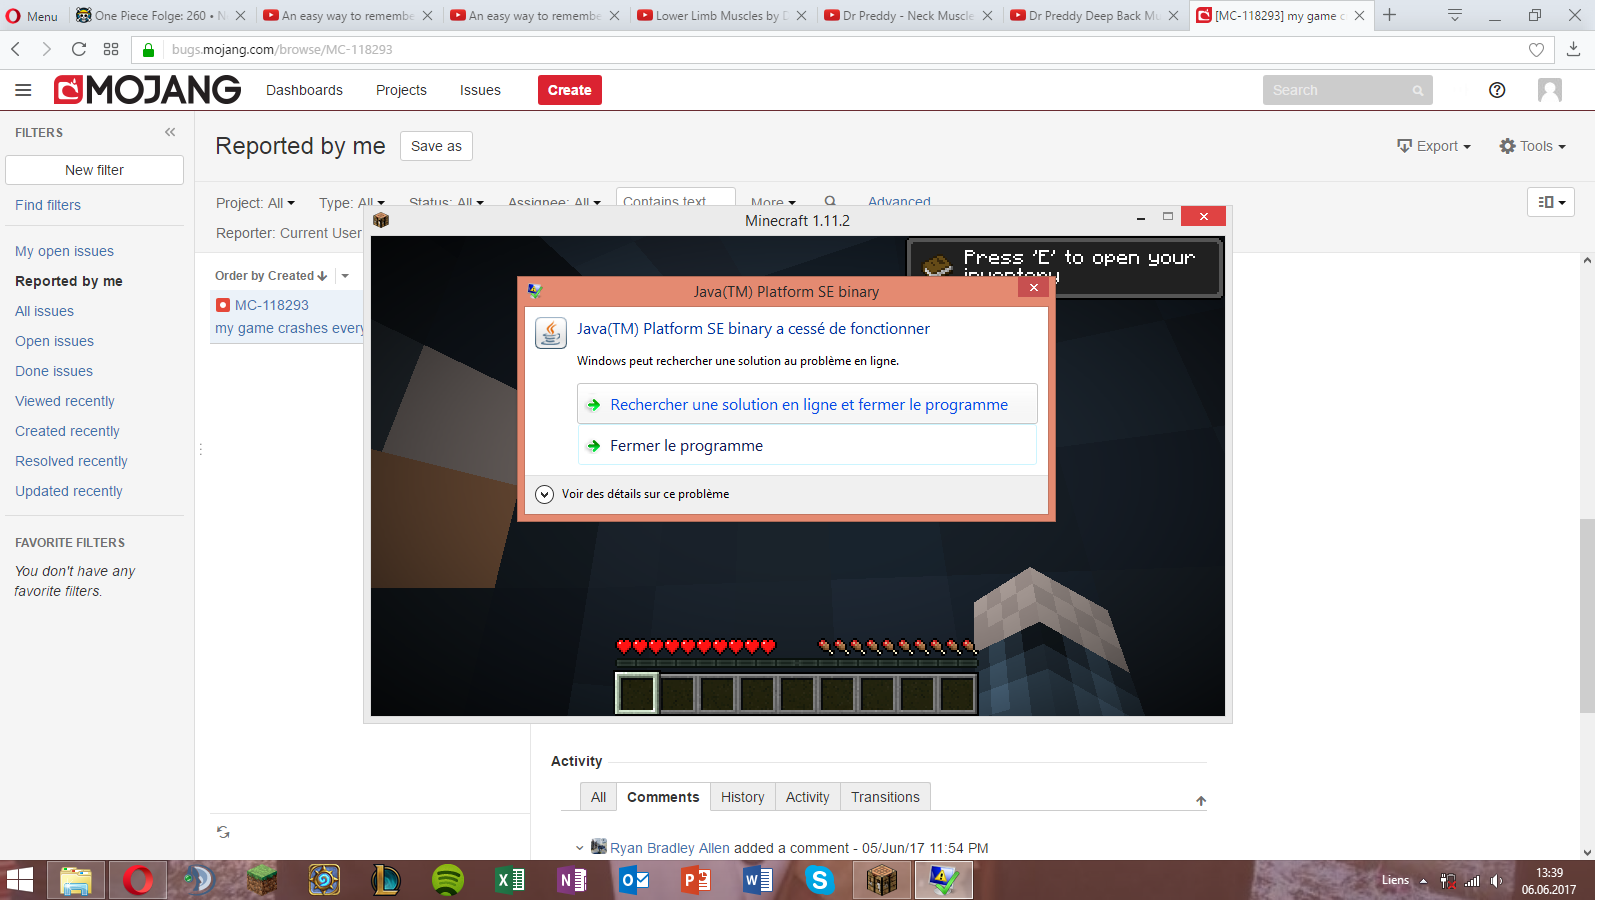The width and height of the screenshot is (1600, 900).
Task: Switch to the Dr Preddy - Neck Muscle tab
Action: [908, 16]
